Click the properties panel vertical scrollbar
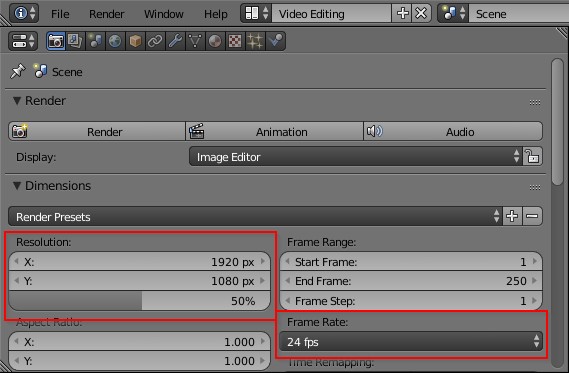 click(x=557, y=122)
